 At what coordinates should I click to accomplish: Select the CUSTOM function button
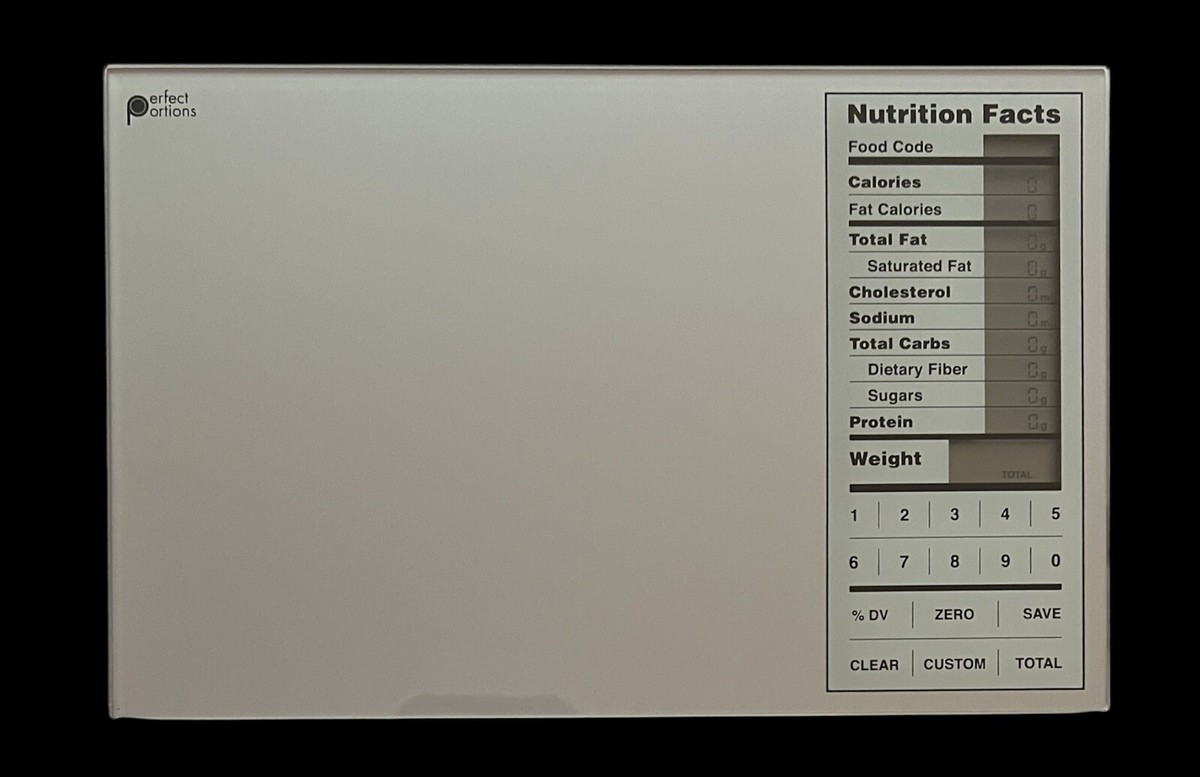955,663
